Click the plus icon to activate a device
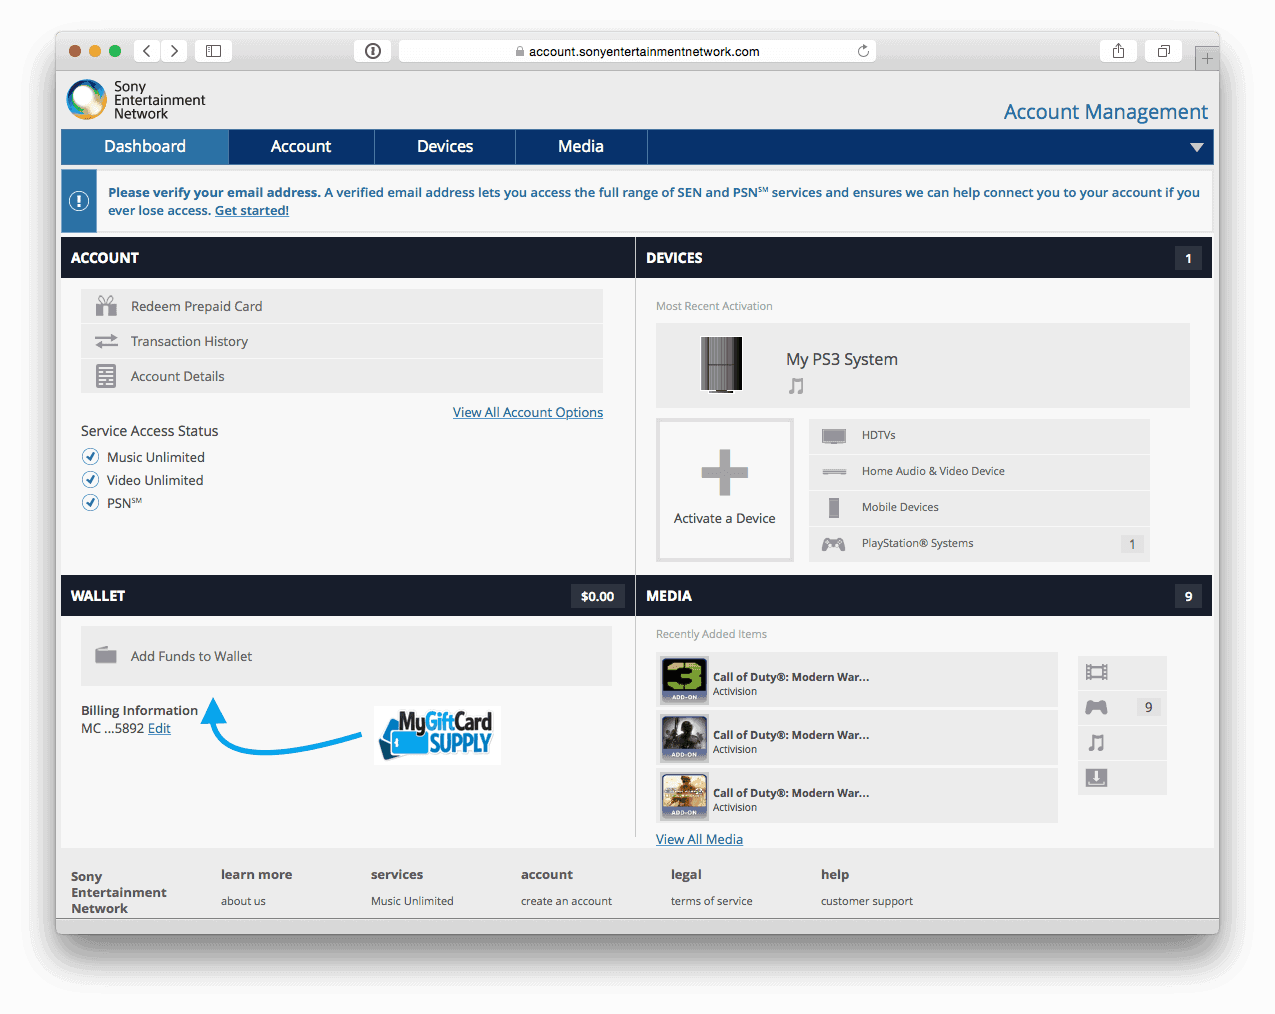 (x=725, y=473)
